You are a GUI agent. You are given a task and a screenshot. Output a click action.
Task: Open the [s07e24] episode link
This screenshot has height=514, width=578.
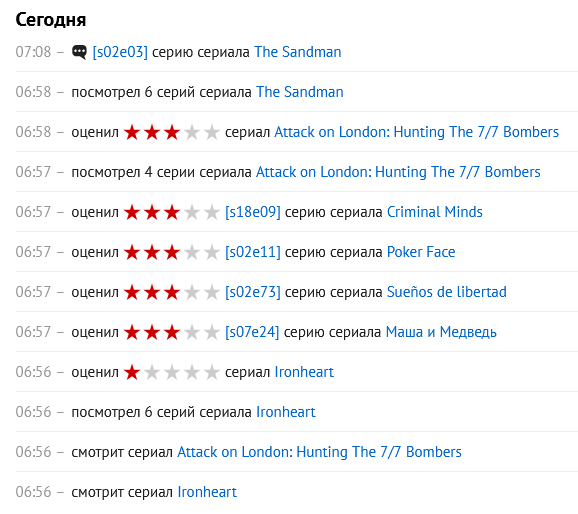pyautogui.click(x=252, y=332)
